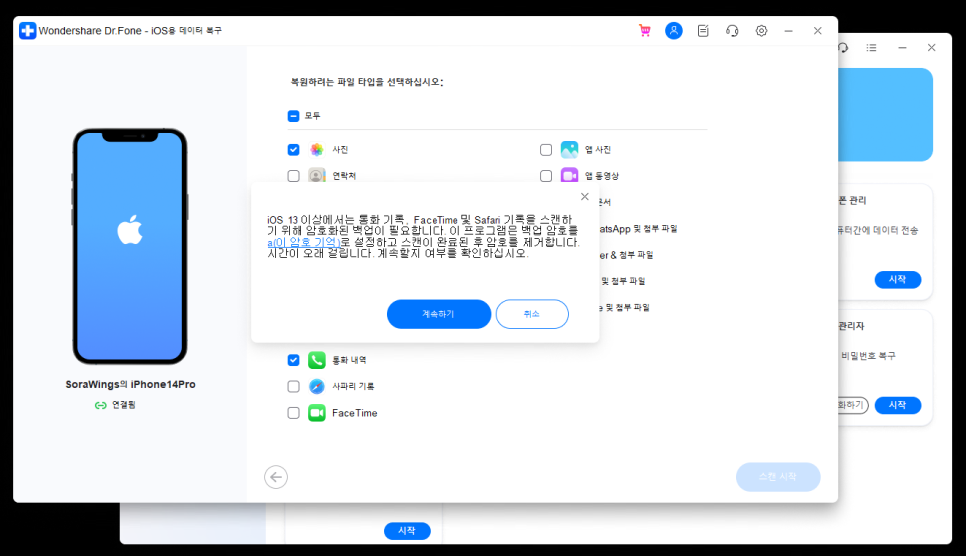Click the 폰 관리 heading in background window
The width and height of the screenshot is (966, 556).
(853, 200)
